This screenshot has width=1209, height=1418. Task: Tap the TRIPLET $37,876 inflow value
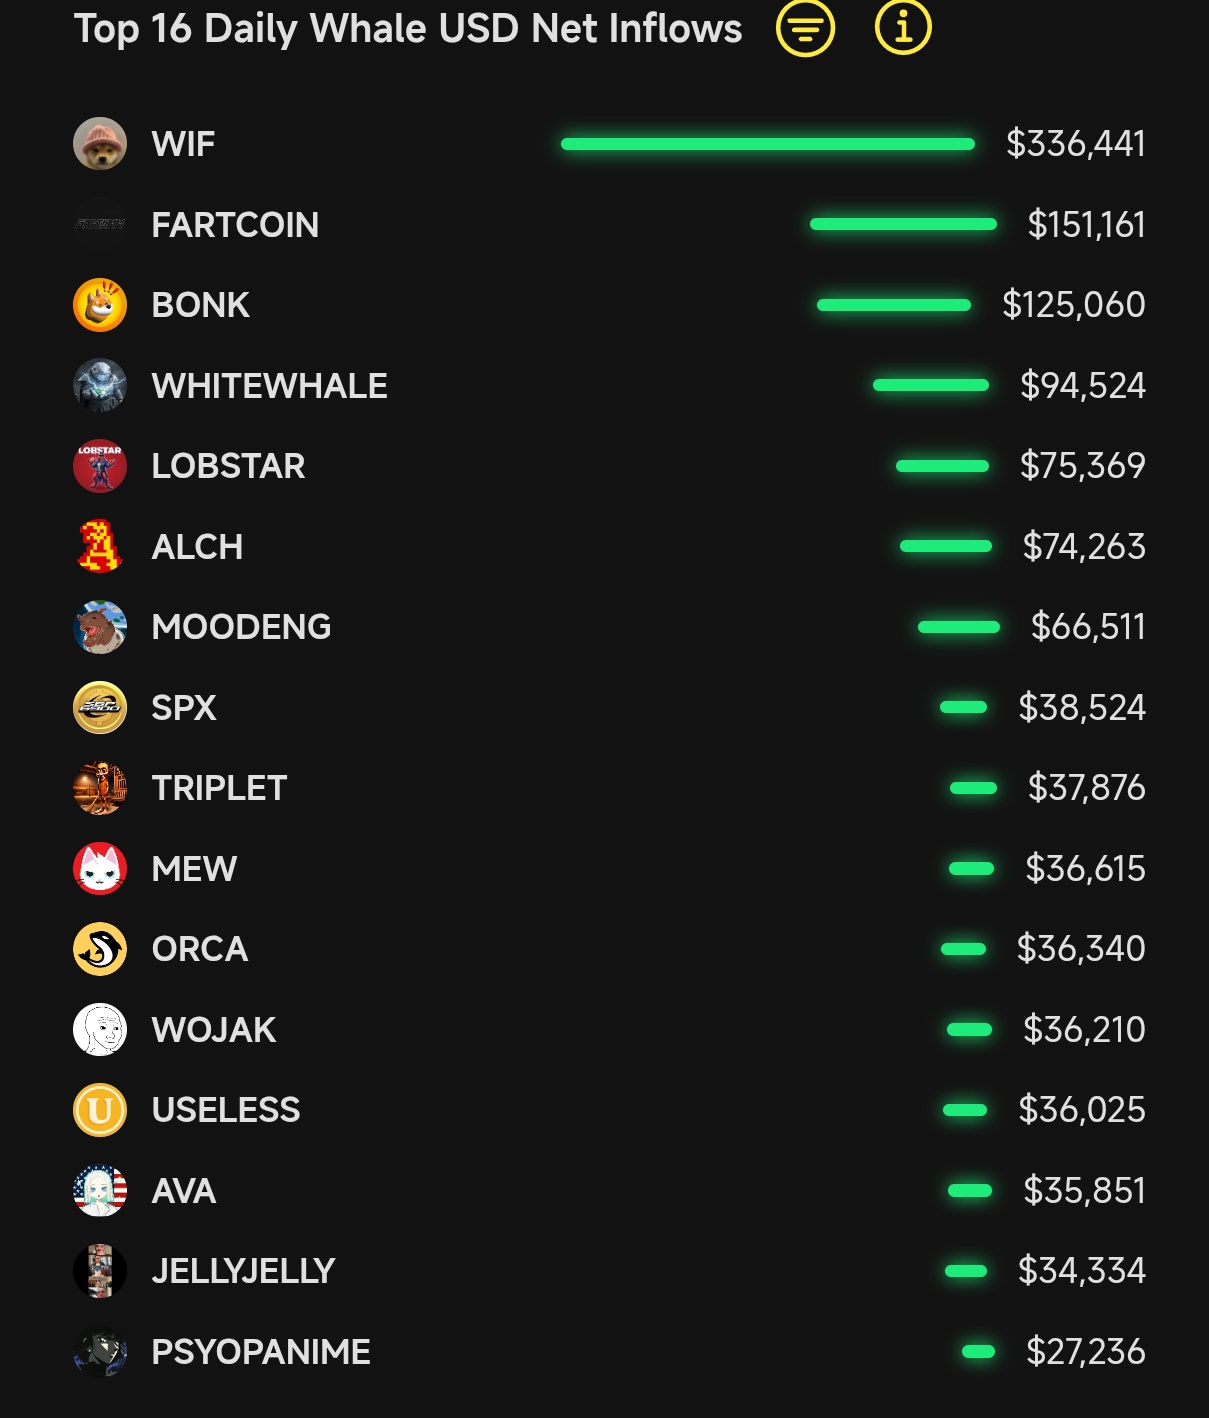coord(1086,788)
